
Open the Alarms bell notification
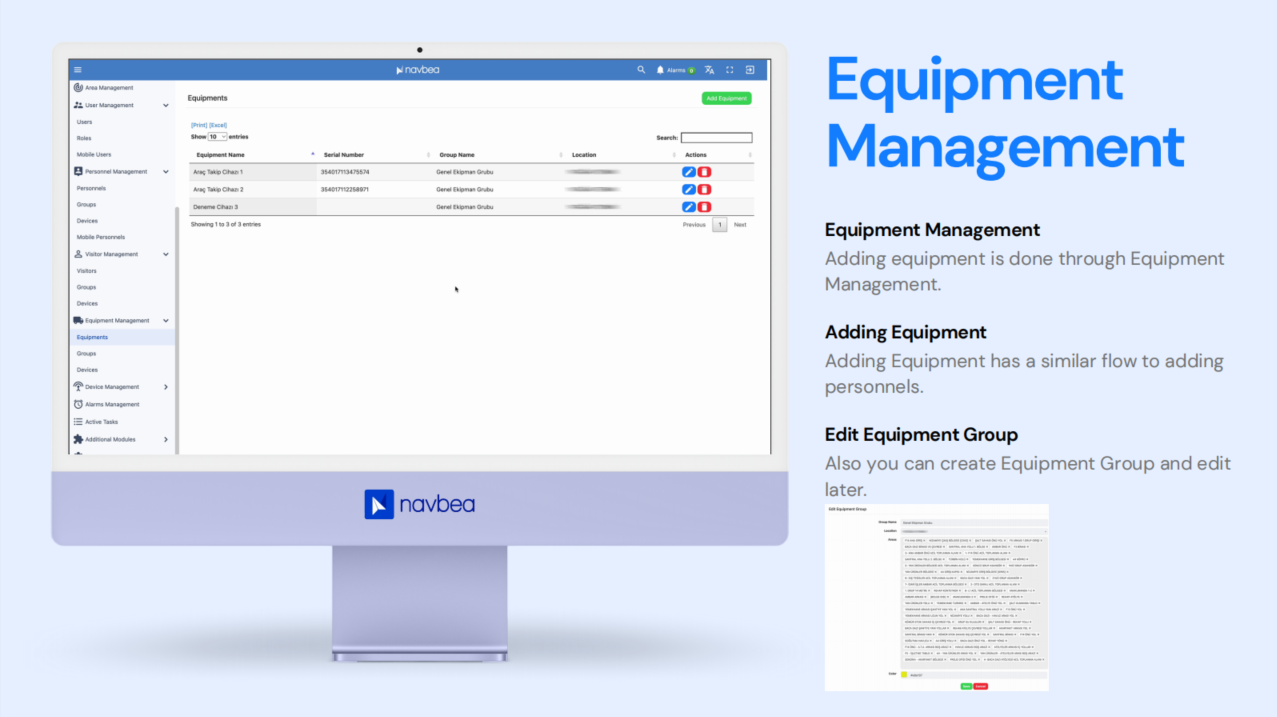coord(660,70)
